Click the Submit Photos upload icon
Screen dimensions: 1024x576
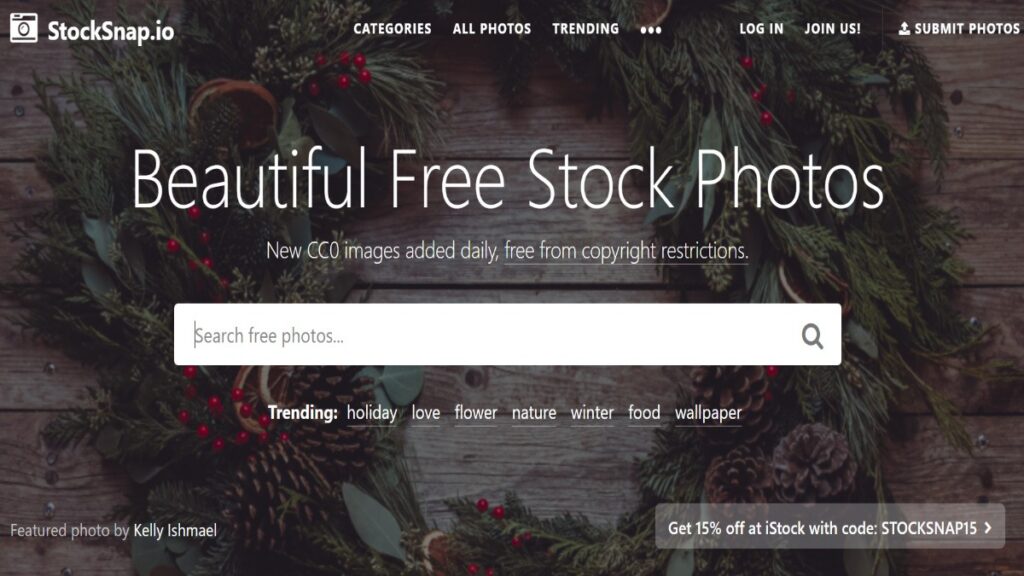tap(904, 29)
